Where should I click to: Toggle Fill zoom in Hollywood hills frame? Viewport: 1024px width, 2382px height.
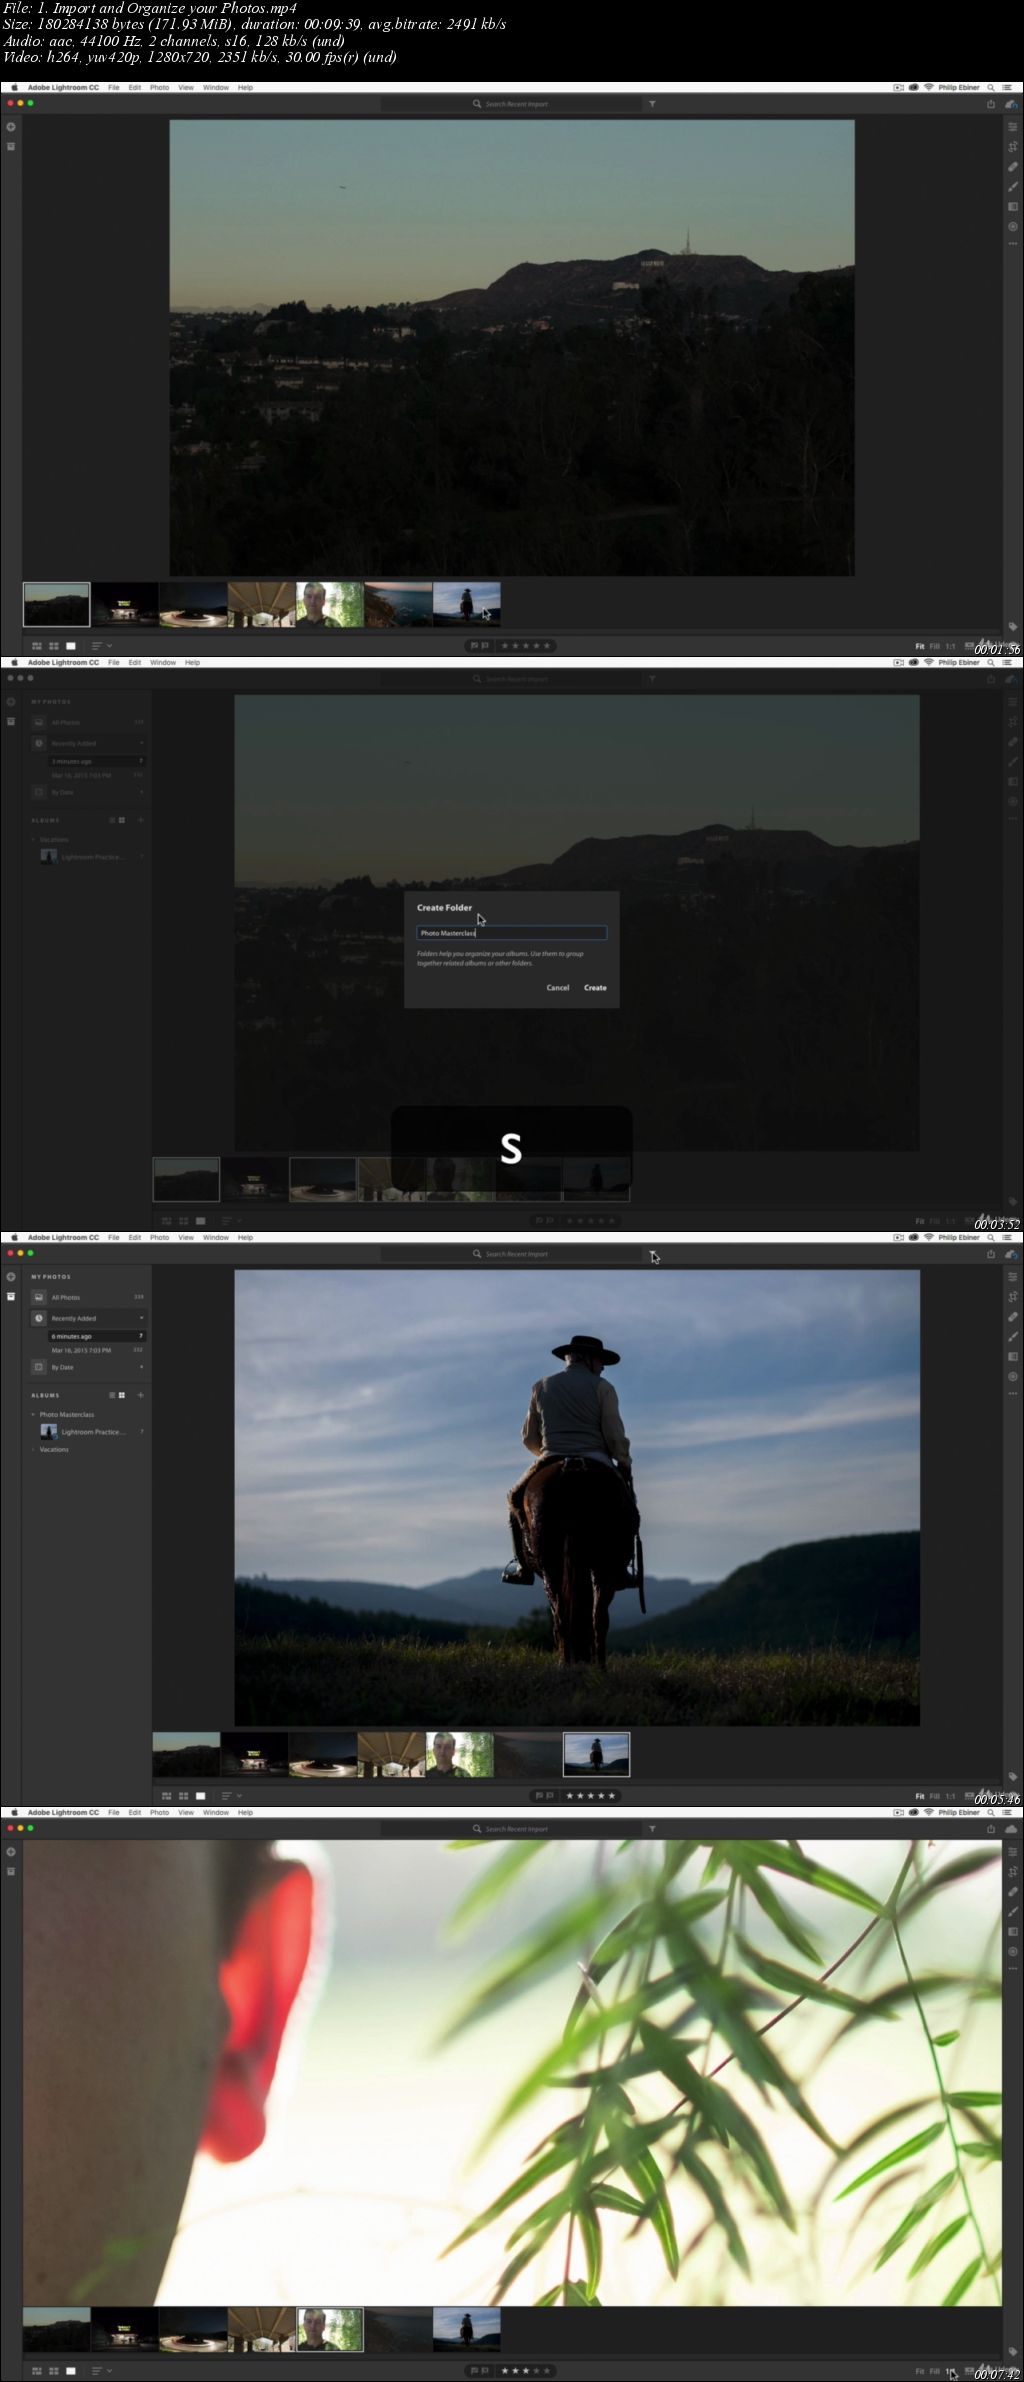click(935, 647)
